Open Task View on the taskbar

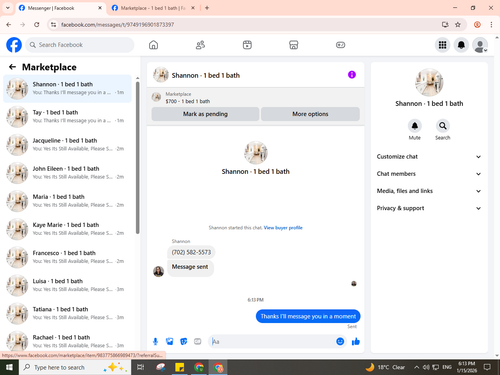coord(141,367)
